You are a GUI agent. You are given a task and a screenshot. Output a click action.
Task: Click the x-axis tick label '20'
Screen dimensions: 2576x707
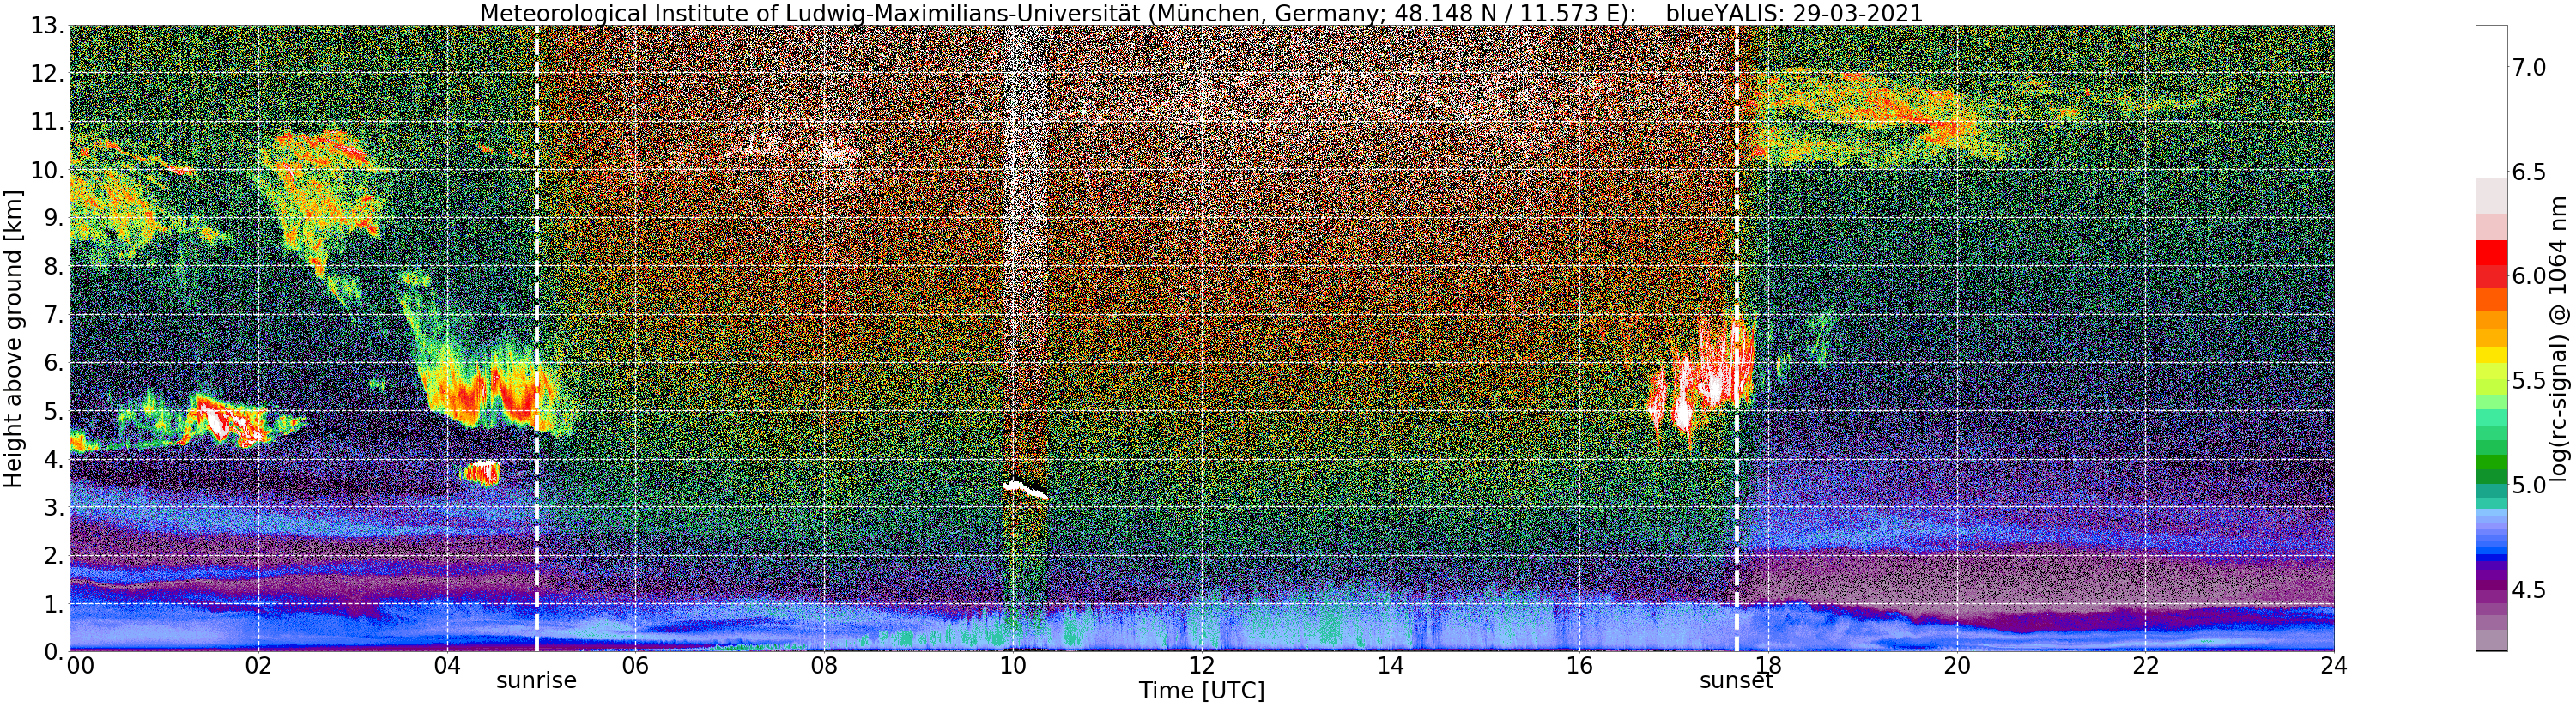point(1957,666)
